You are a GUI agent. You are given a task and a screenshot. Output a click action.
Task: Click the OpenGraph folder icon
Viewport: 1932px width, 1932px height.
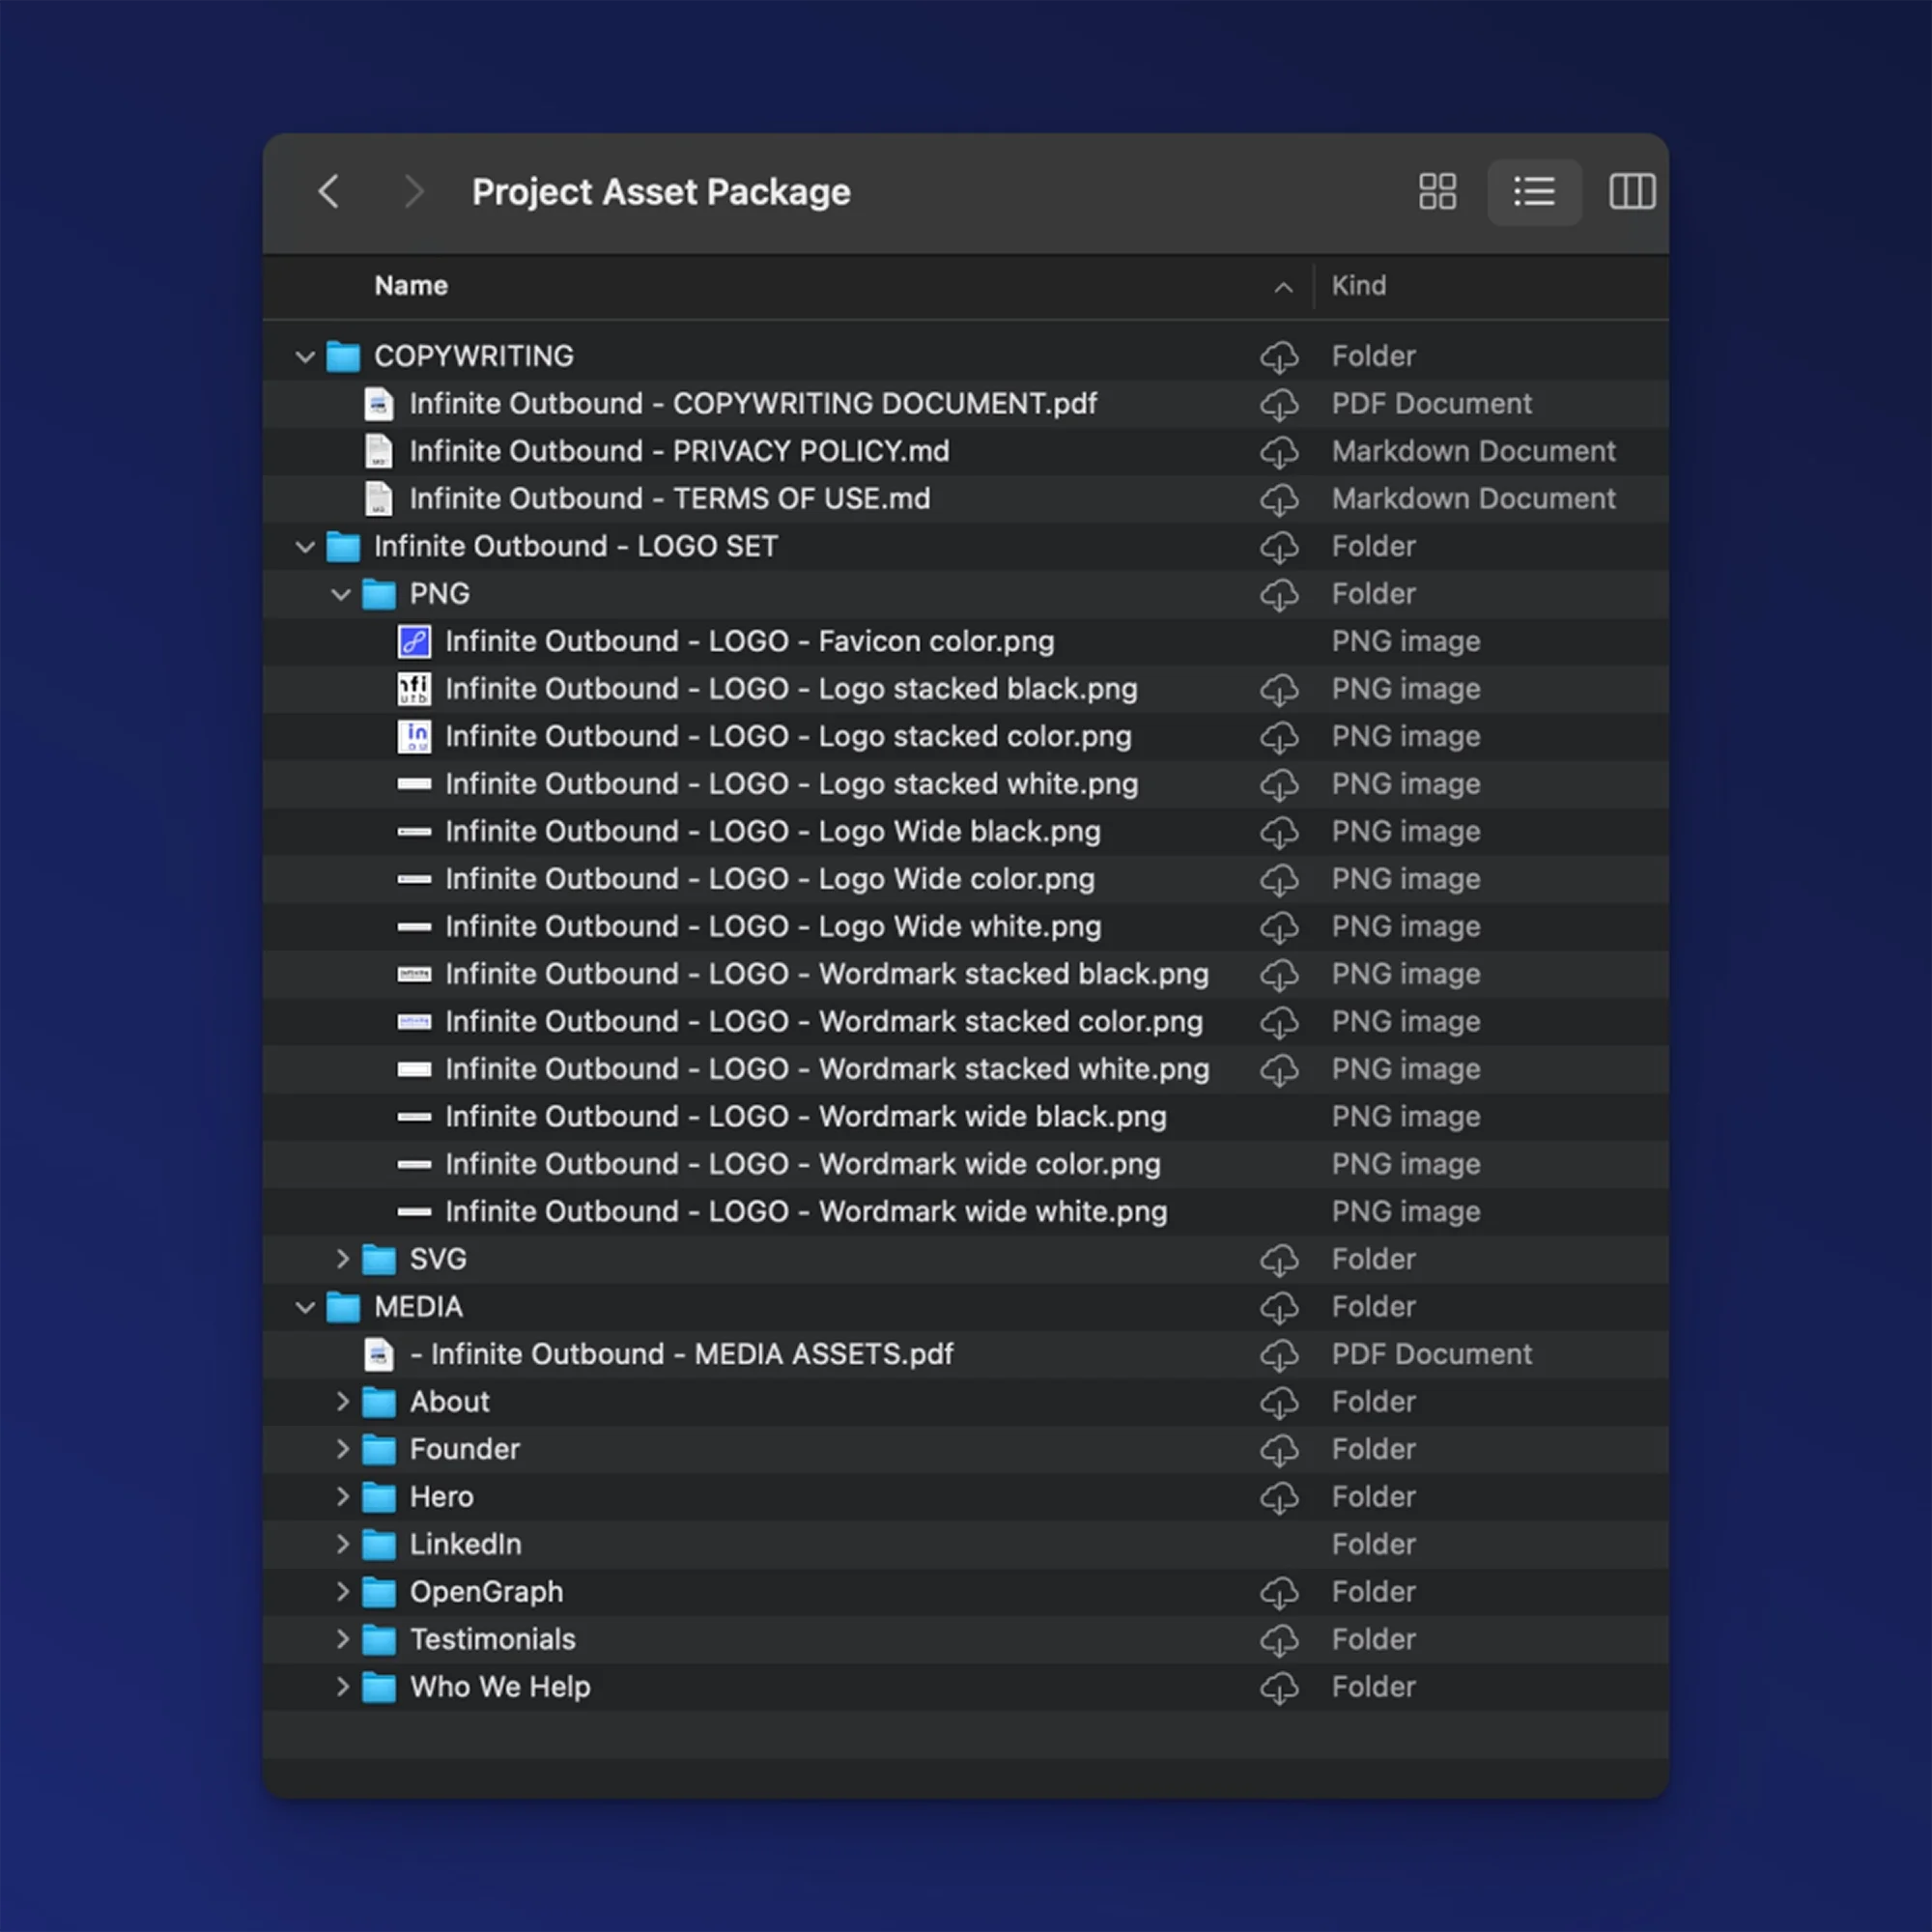click(x=378, y=1592)
